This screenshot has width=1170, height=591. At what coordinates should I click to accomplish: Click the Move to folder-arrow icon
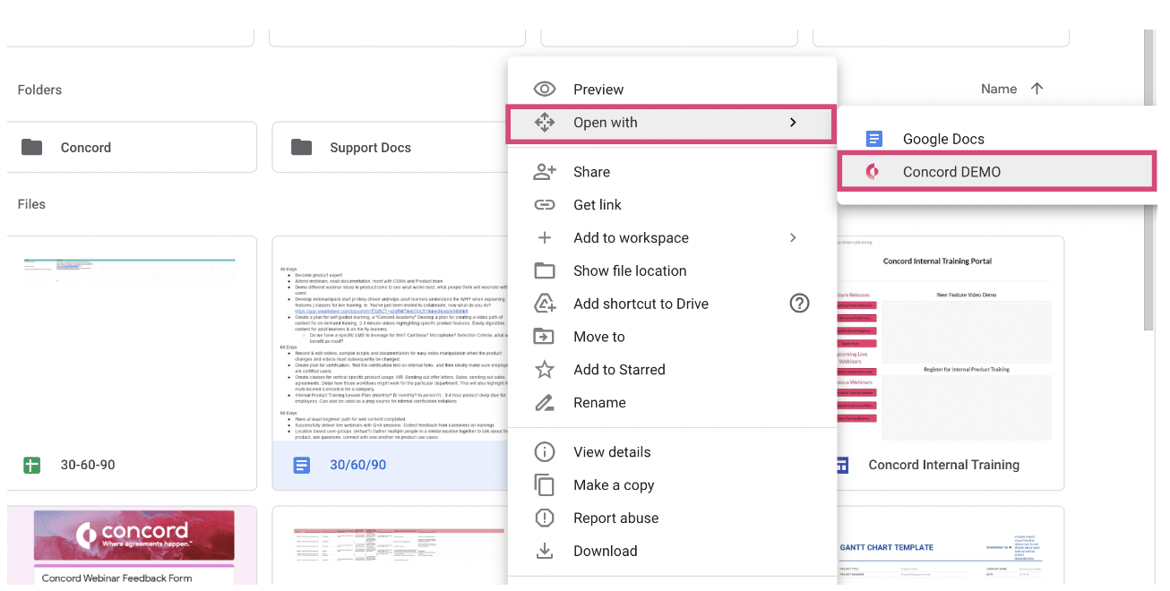pyautogui.click(x=545, y=337)
